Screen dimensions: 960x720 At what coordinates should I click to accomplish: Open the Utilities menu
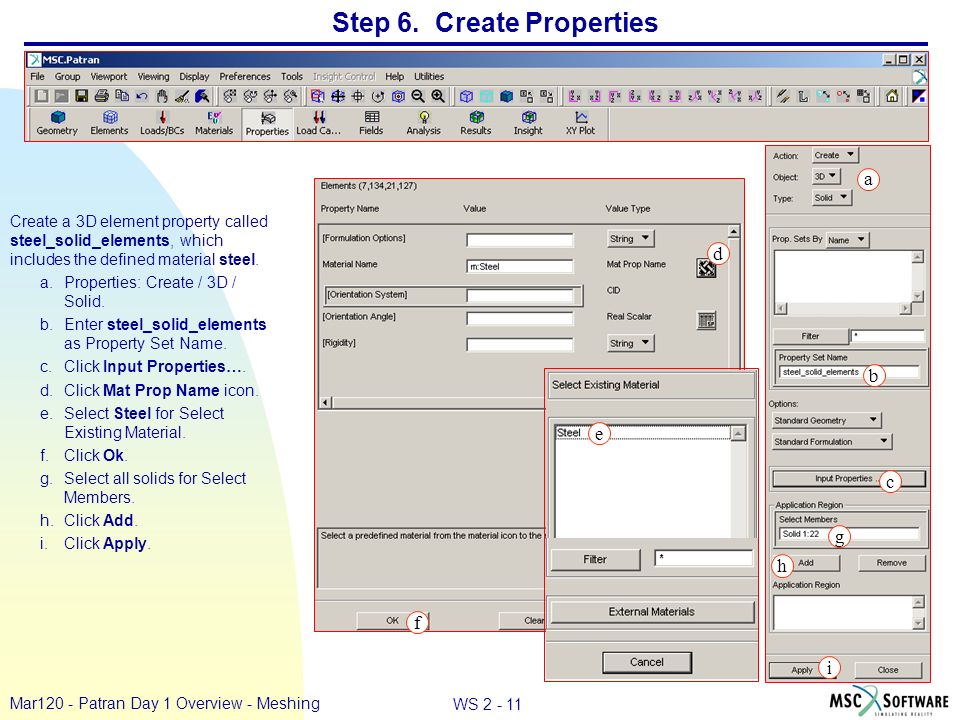[x=429, y=77]
